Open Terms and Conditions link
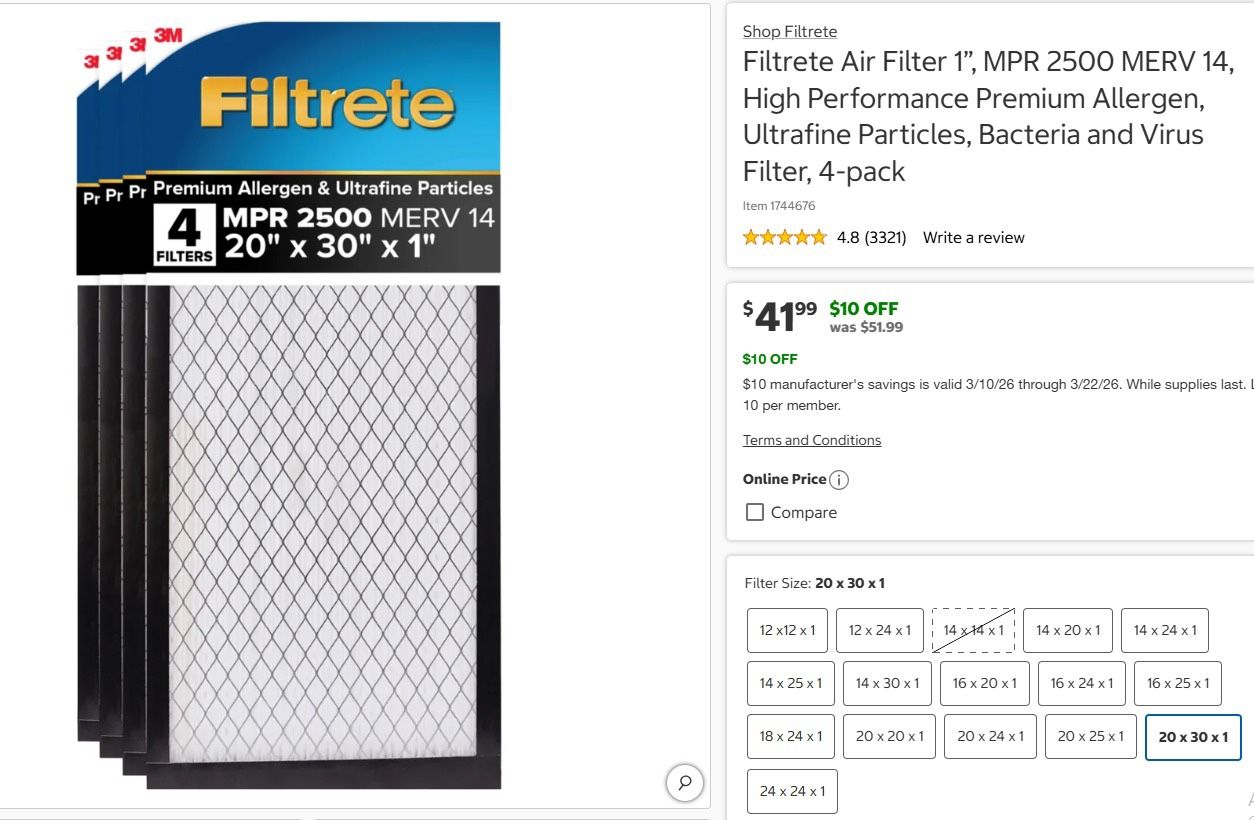Screen dimensions: 1254x820 tap(811, 440)
